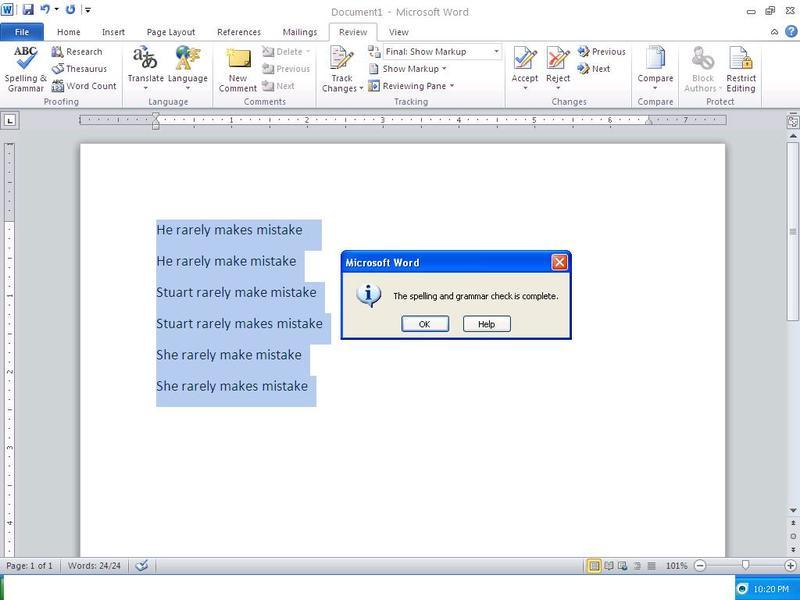Open Microsoft Word Help
This screenshot has width=800, height=600.
pyautogui.click(x=791, y=32)
